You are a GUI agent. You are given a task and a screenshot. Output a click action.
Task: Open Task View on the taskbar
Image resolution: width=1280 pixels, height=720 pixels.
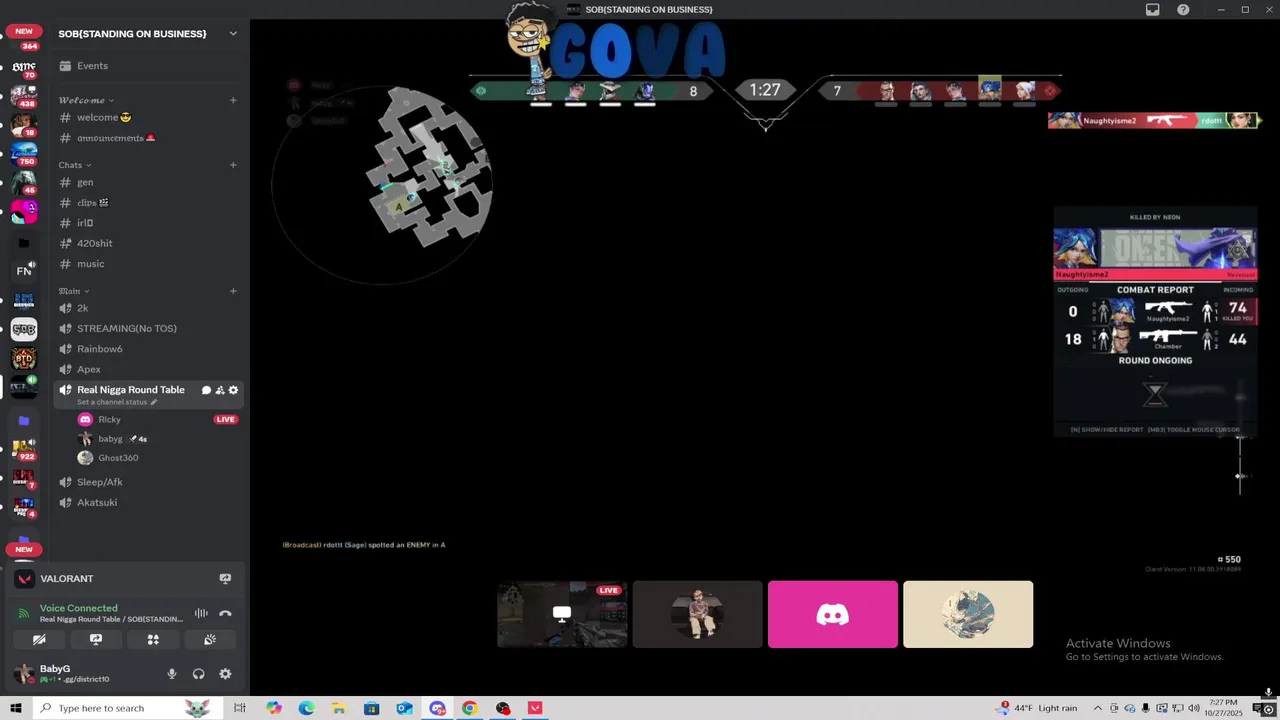click(240, 708)
